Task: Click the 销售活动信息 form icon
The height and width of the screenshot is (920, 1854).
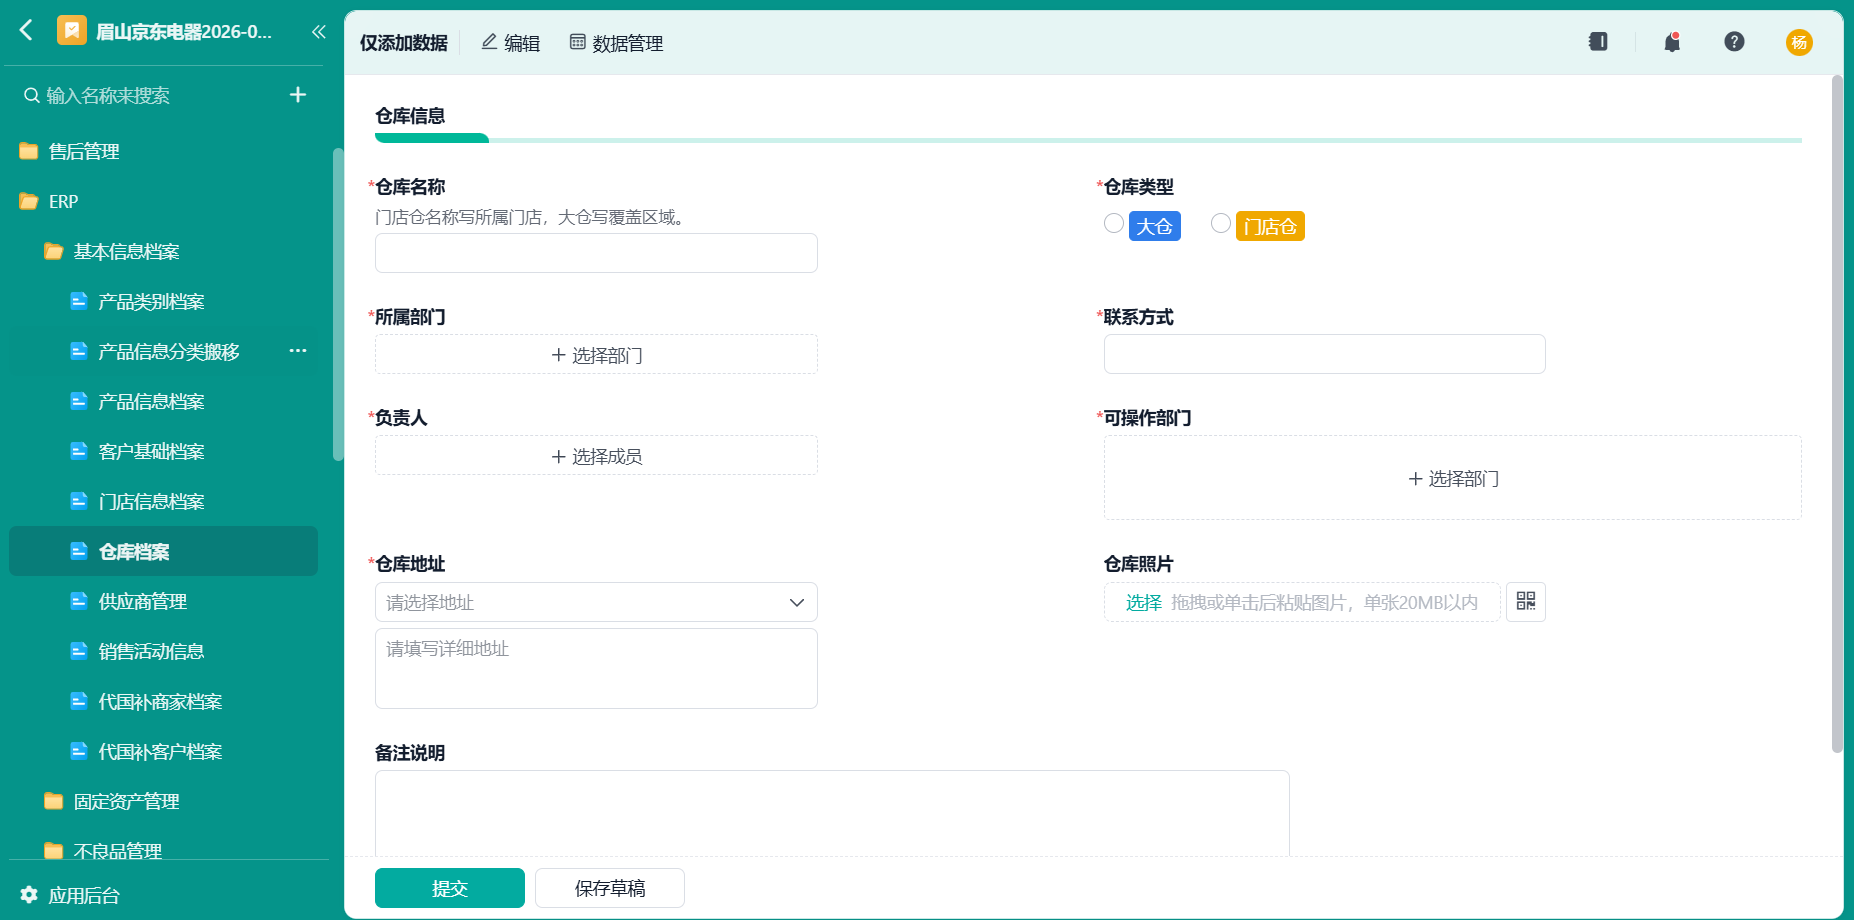Action: tap(79, 651)
